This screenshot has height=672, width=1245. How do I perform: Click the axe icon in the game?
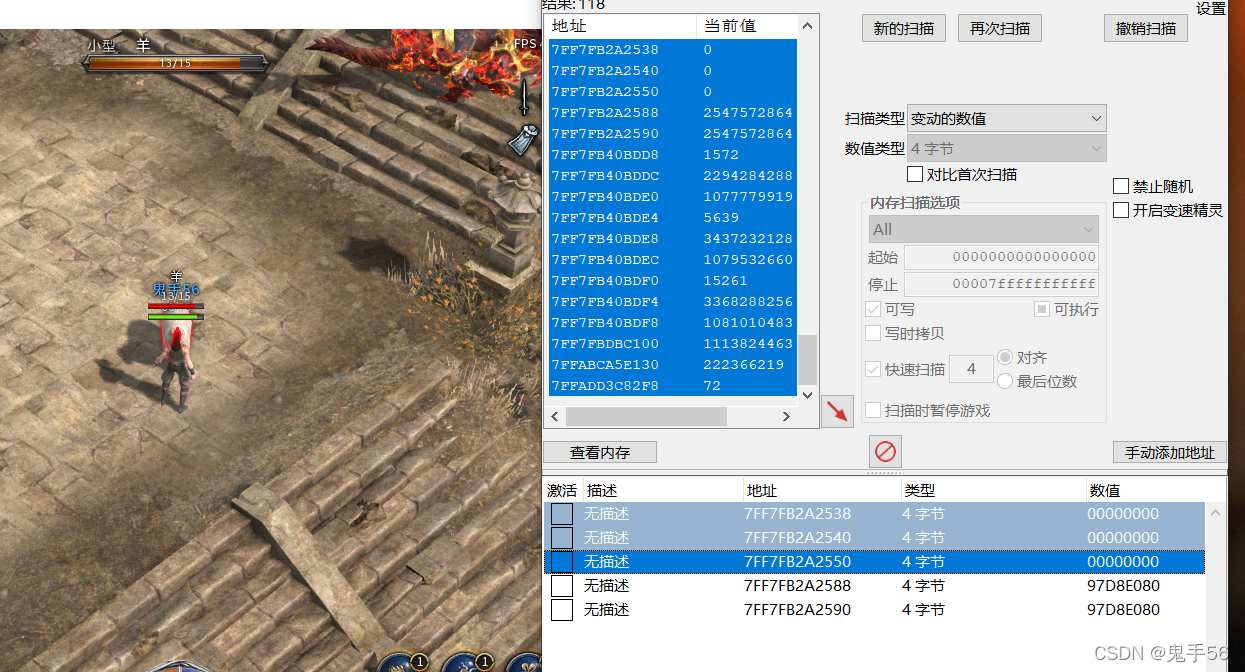(522, 141)
